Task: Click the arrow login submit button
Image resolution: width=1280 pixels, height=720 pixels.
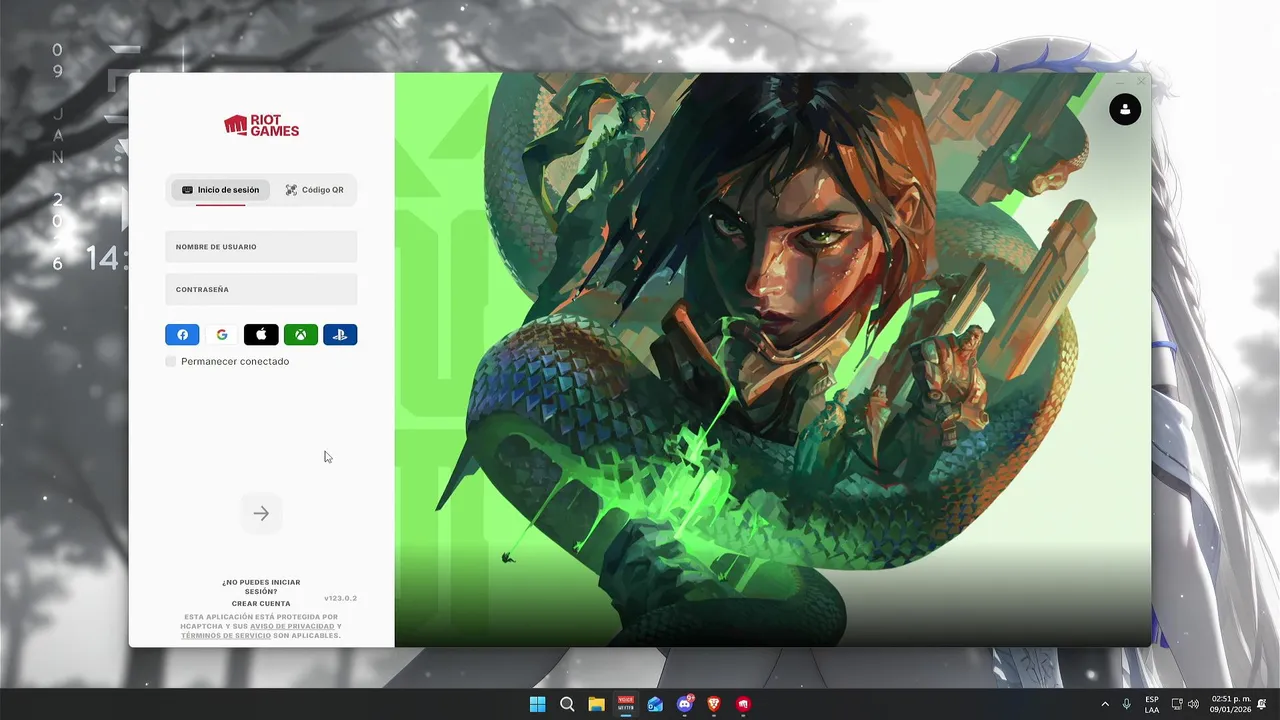Action: [x=261, y=513]
